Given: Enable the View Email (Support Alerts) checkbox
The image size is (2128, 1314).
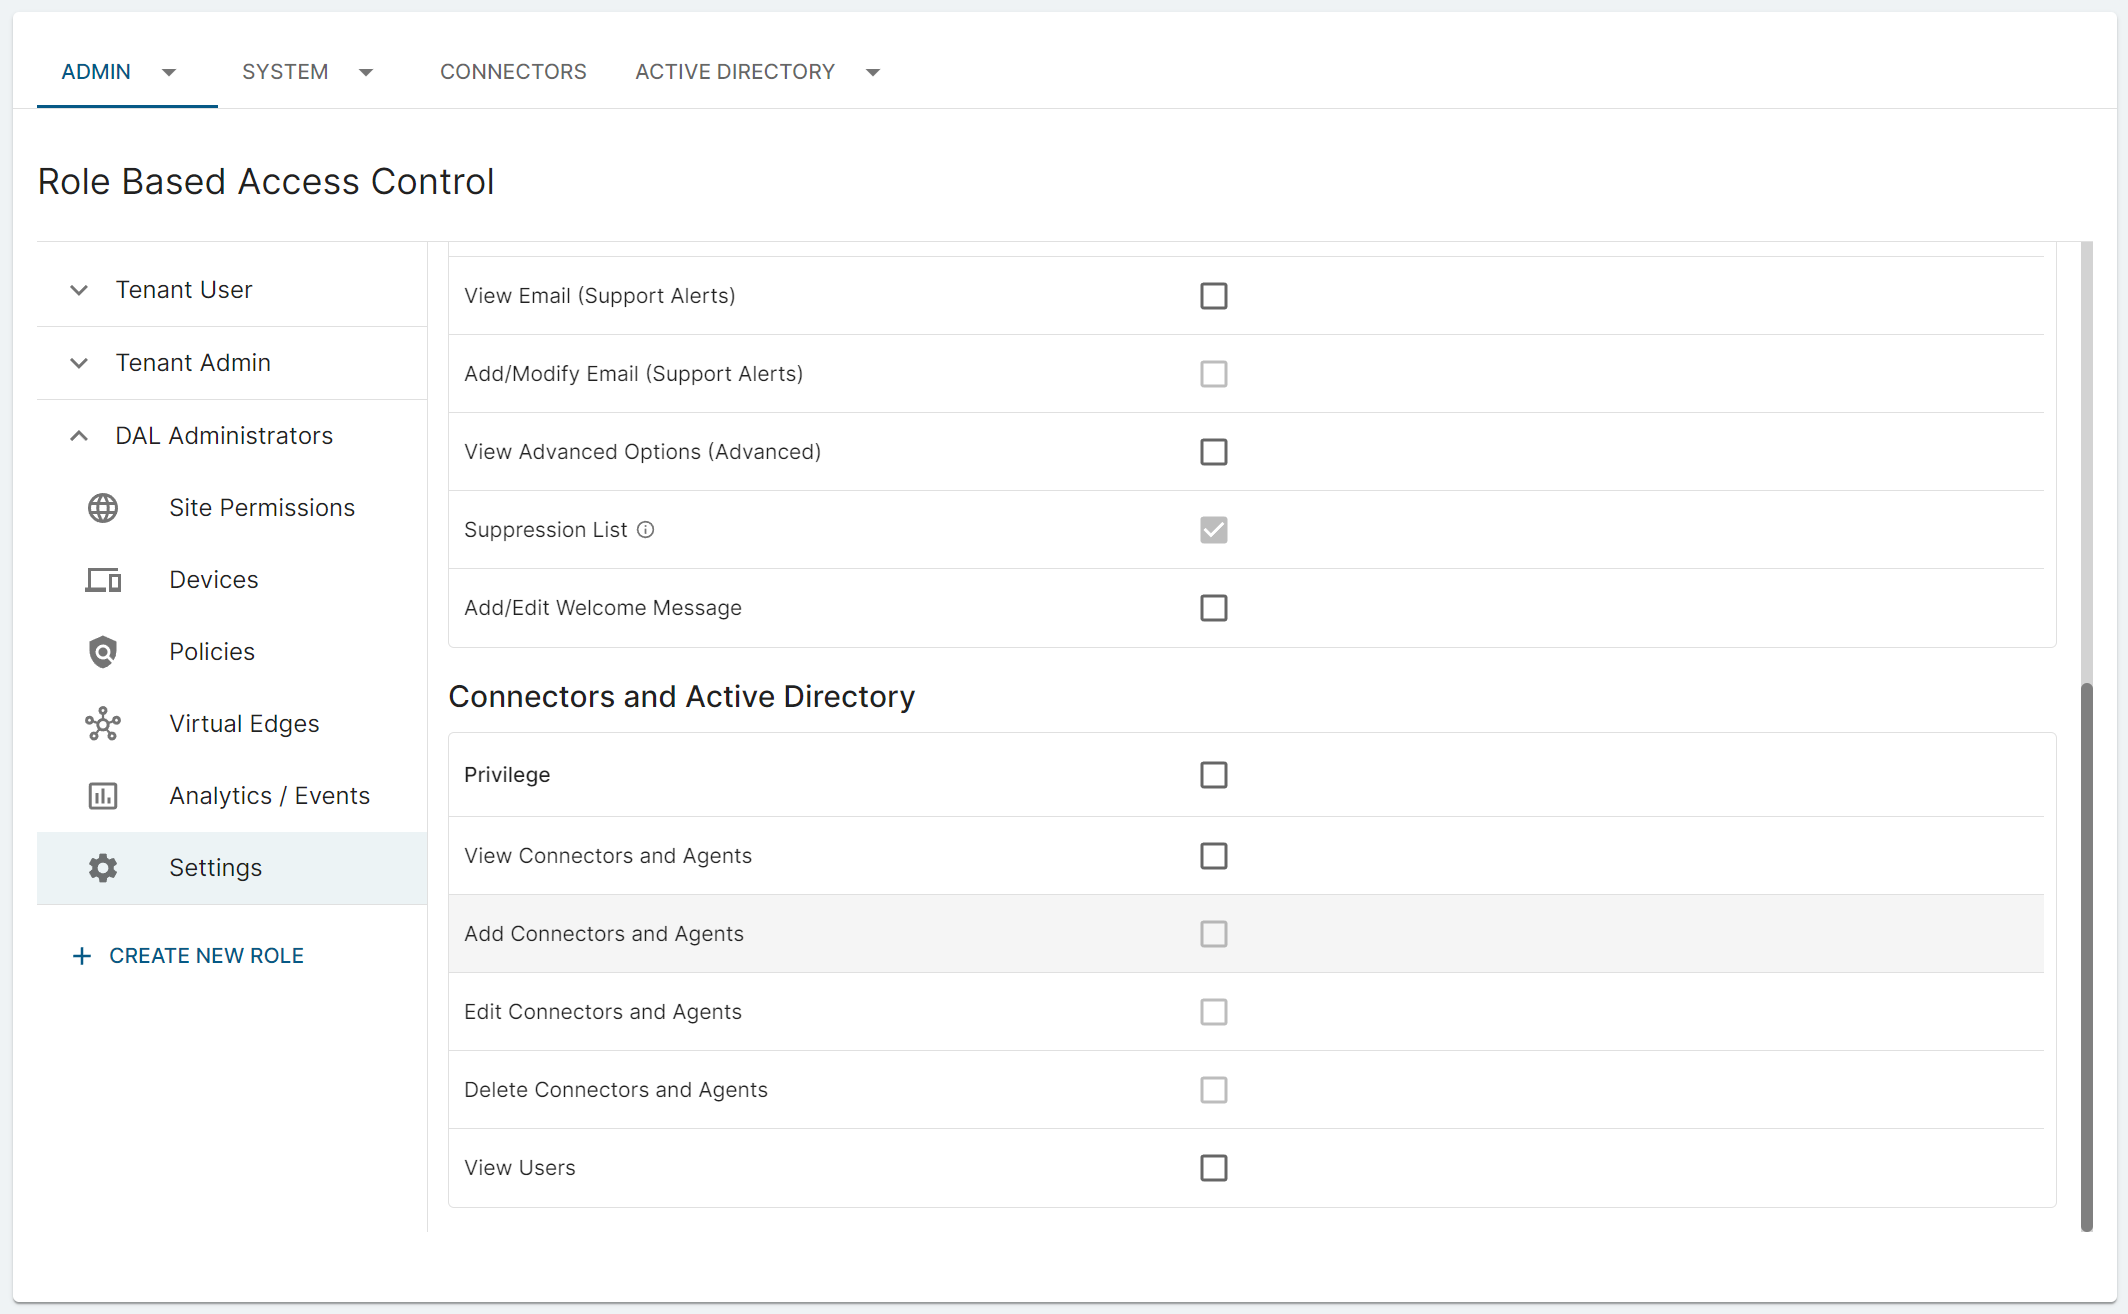Looking at the screenshot, I should pyautogui.click(x=1213, y=296).
